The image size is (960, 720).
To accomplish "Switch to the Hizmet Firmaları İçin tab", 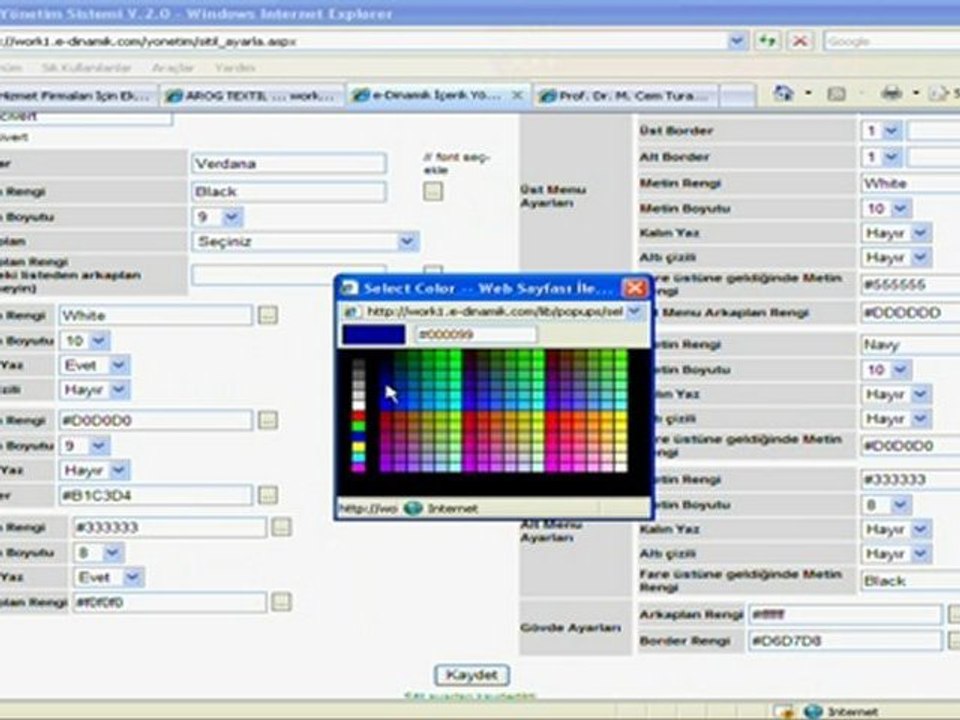I will point(77,96).
